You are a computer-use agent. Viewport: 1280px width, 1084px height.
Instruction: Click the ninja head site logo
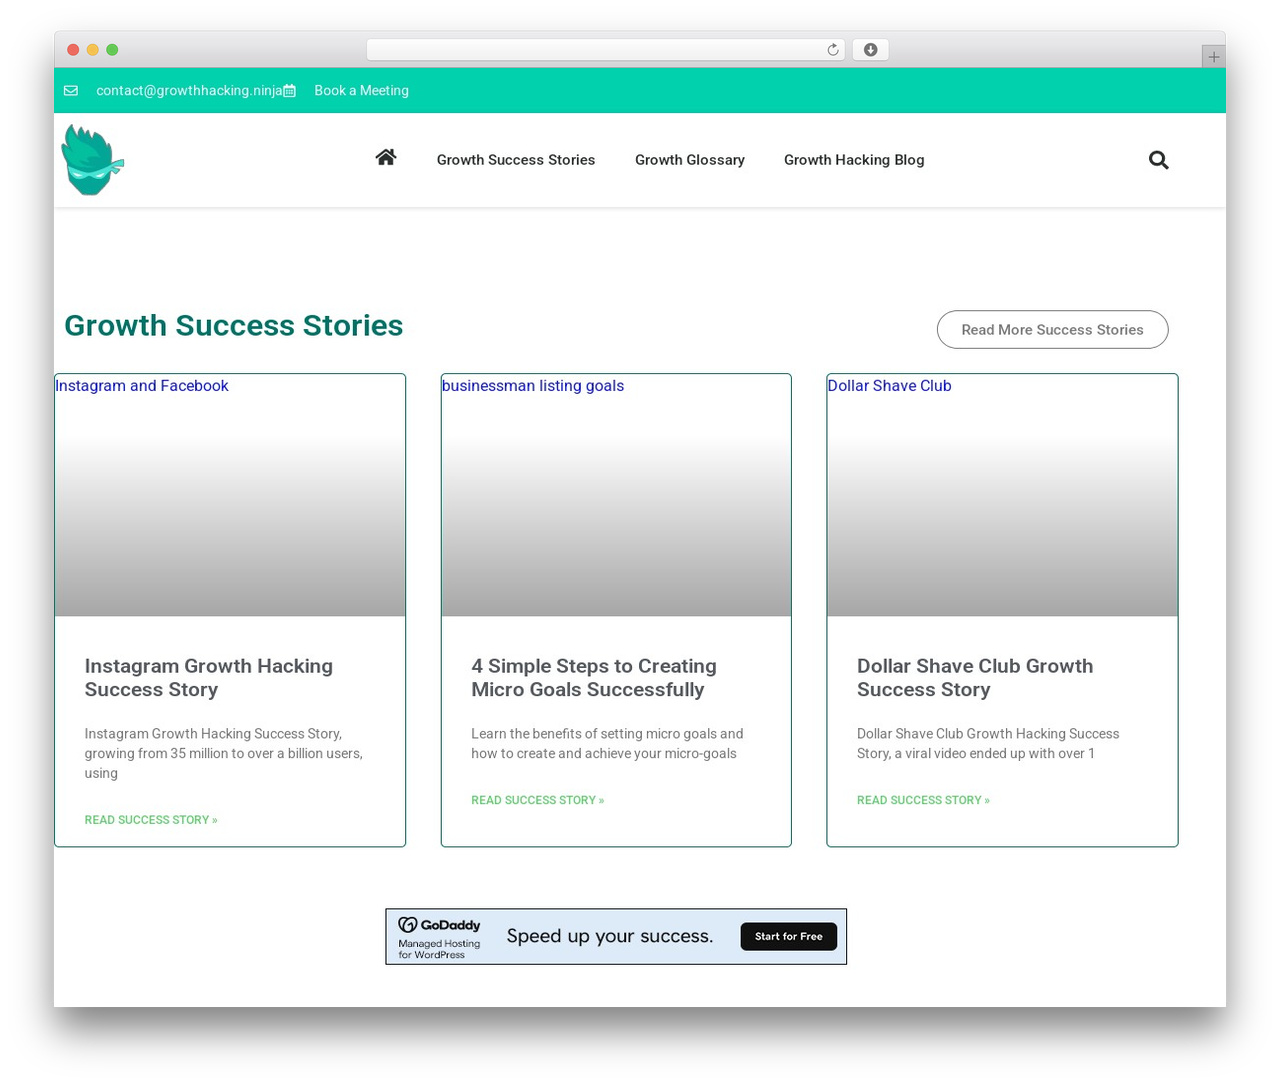coord(92,159)
